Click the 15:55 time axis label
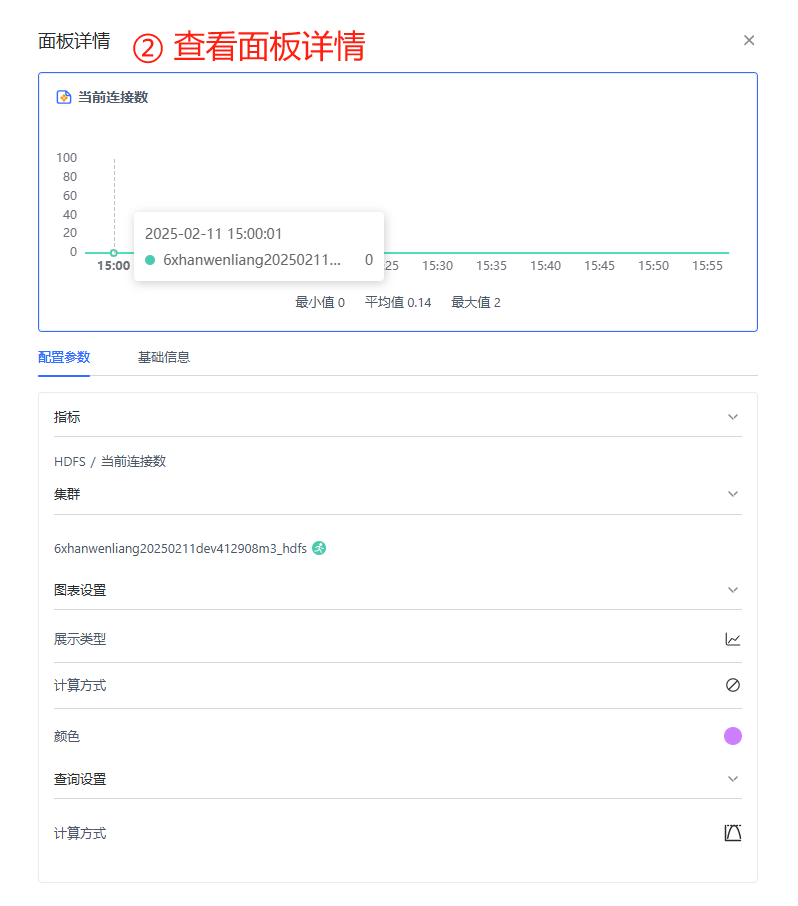798x906 pixels. (x=707, y=266)
